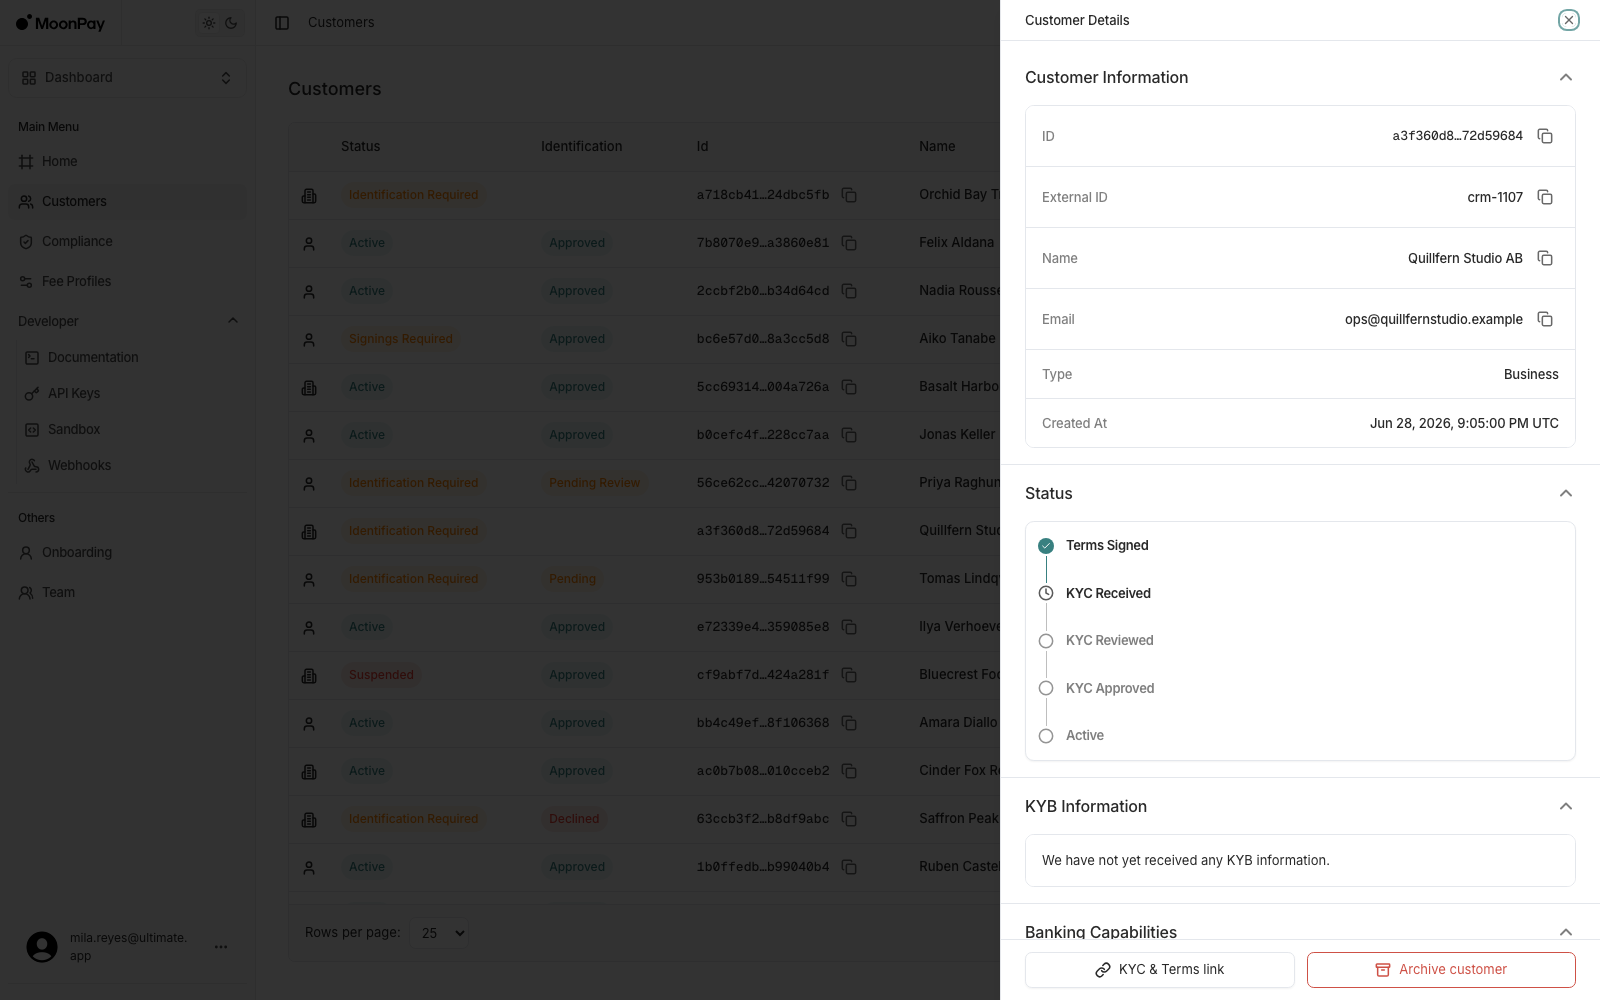Collapse the Developer menu group
1600x1000 pixels.
tap(233, 321)
